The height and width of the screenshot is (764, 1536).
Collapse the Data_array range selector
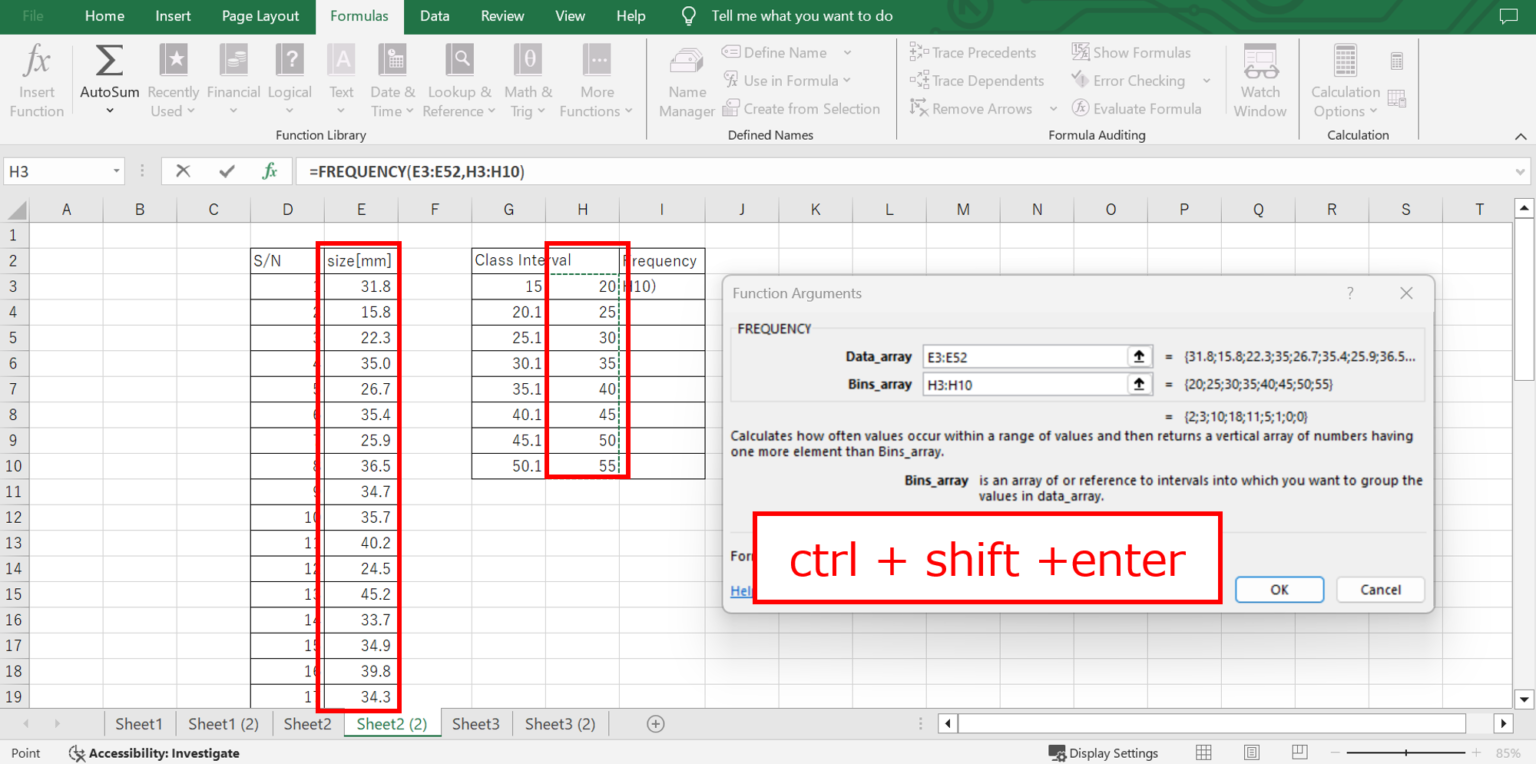click(1138, 357)
